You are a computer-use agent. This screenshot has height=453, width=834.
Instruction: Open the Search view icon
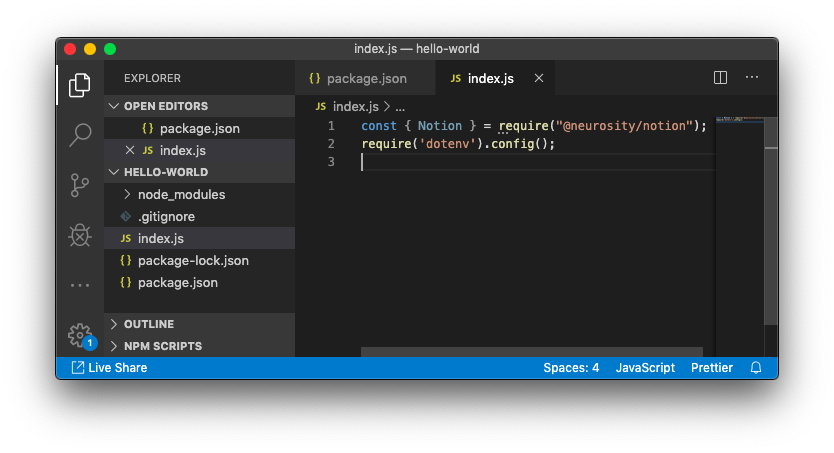coord(80,135)
